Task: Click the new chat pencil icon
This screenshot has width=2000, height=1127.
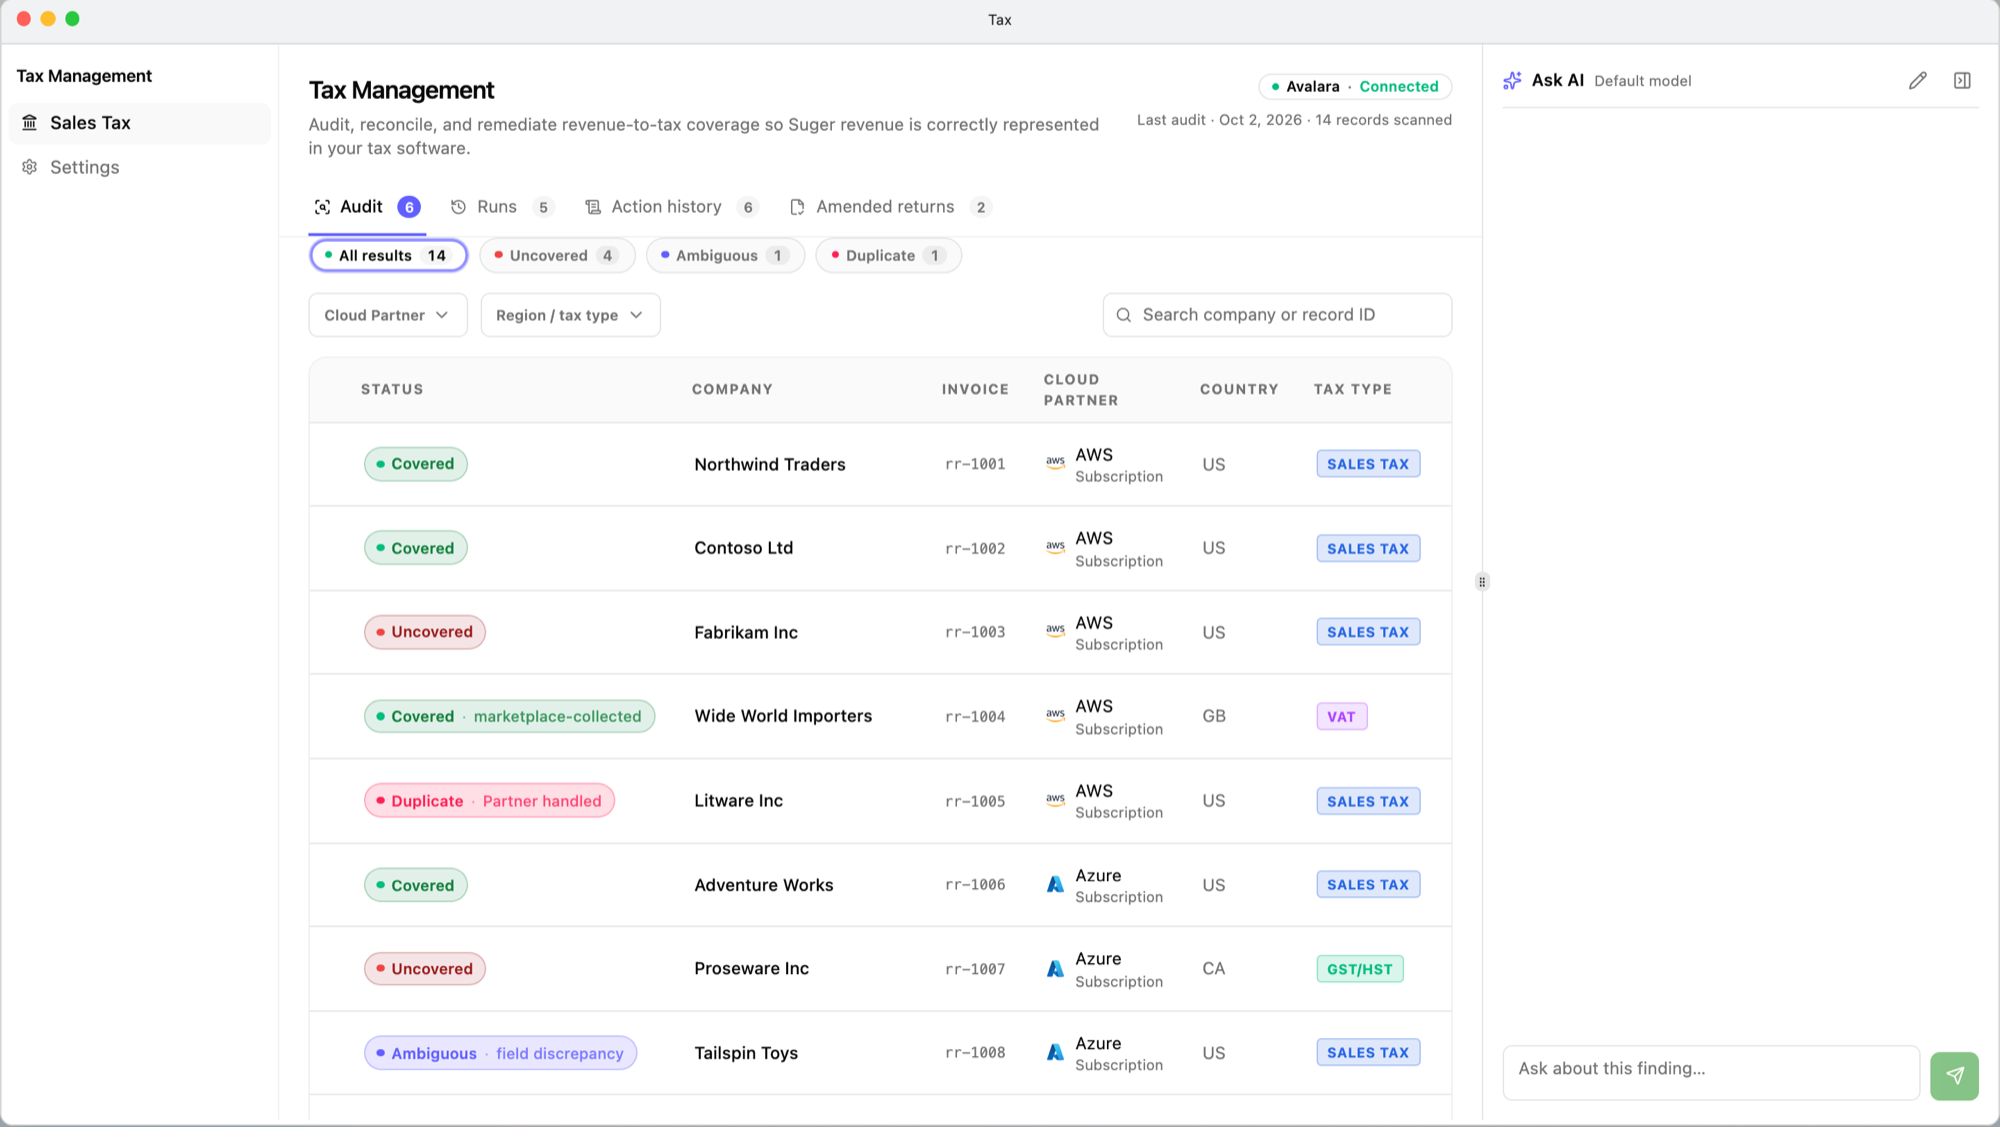Action: coord(1917,81)
